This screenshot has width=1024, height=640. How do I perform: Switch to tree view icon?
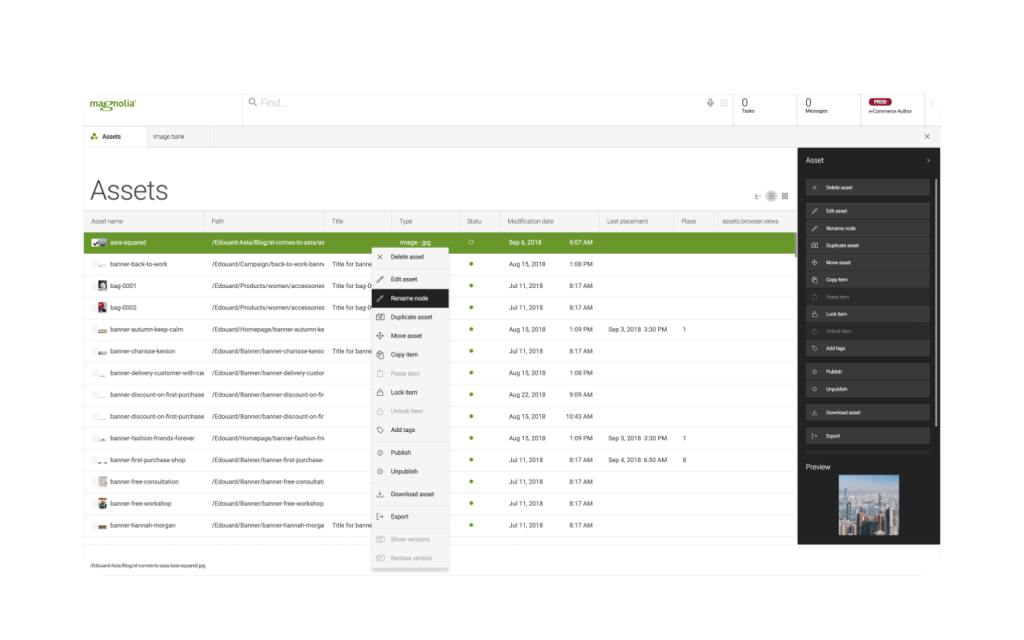(758, 196)
